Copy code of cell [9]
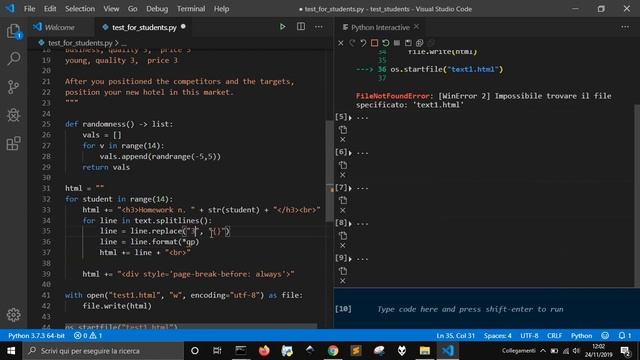Screen dimensions: 640x360 tap(343, 271)
